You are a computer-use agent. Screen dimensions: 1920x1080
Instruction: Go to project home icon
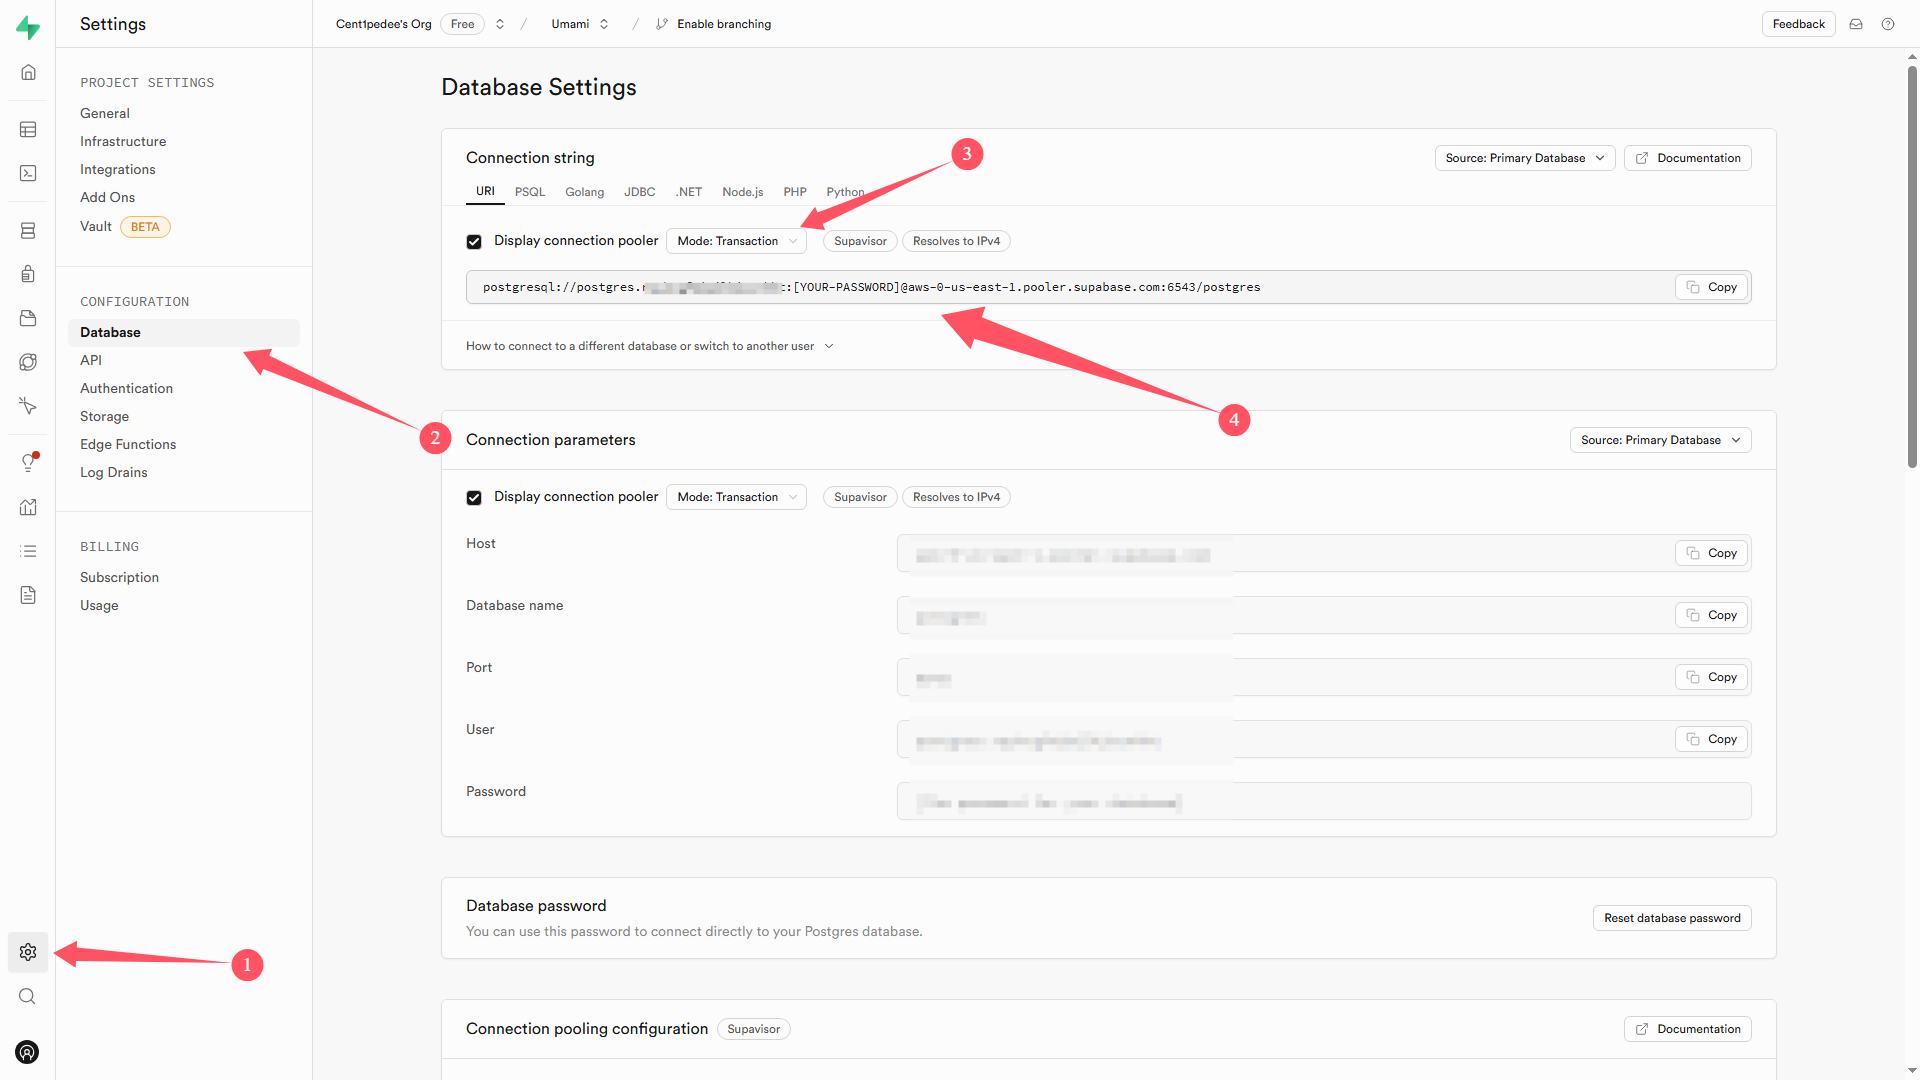[28, 72]
